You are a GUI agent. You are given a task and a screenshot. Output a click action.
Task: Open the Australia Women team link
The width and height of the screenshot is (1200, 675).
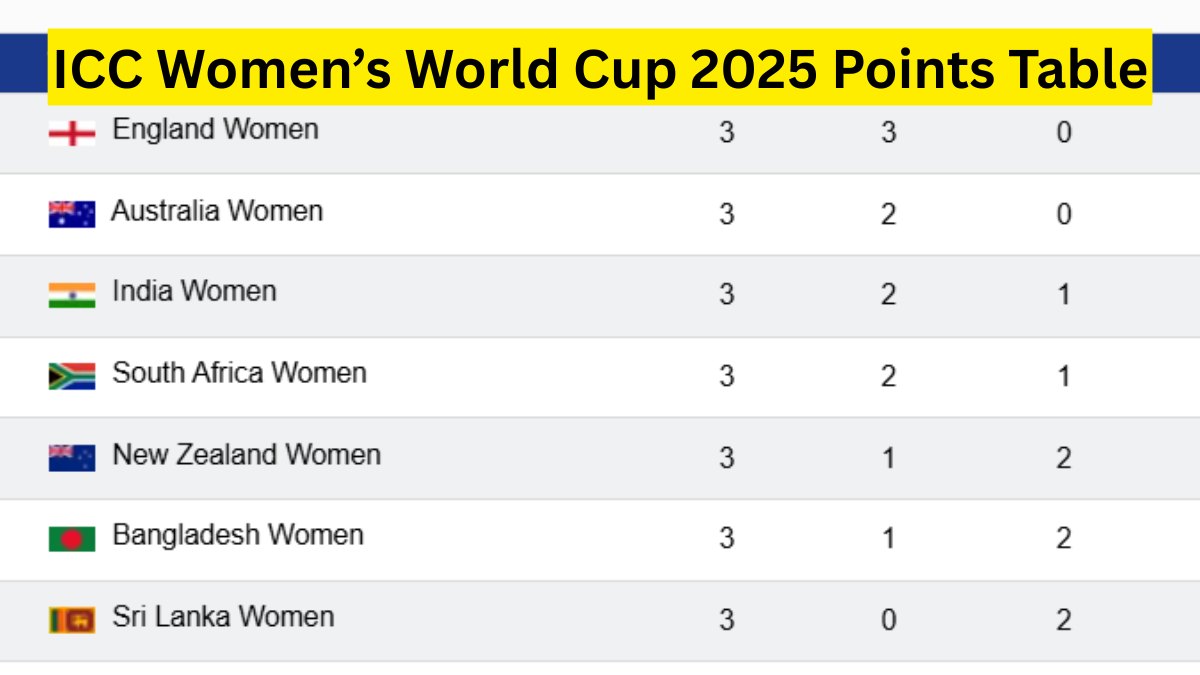pos(217,211)
